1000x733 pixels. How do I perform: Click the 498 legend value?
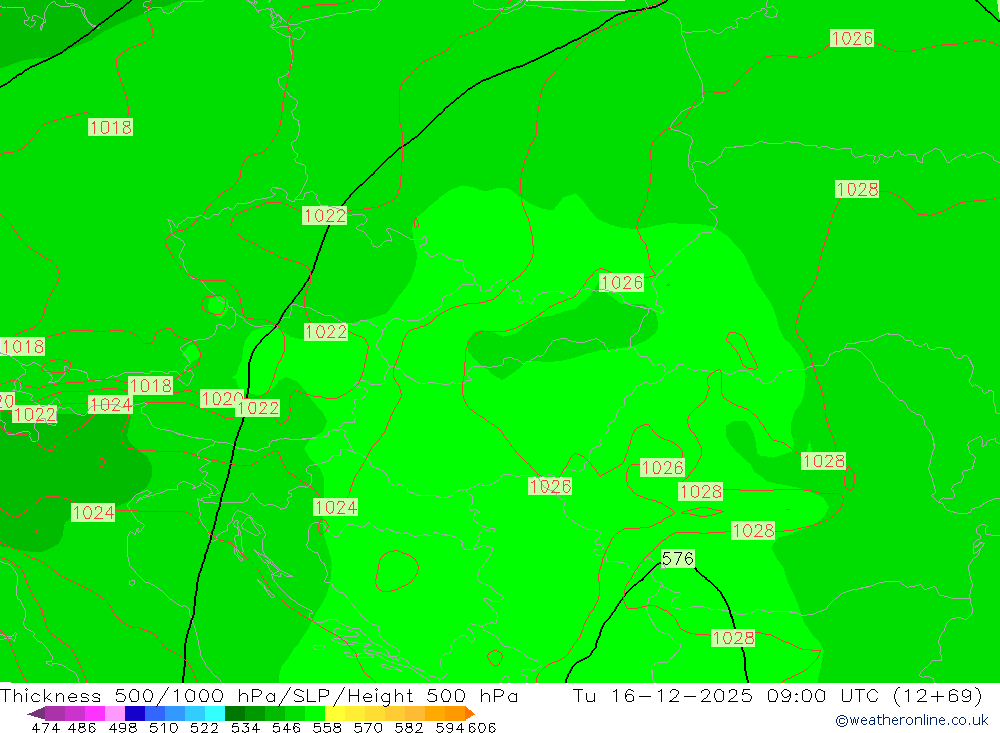tap(122, 727)
